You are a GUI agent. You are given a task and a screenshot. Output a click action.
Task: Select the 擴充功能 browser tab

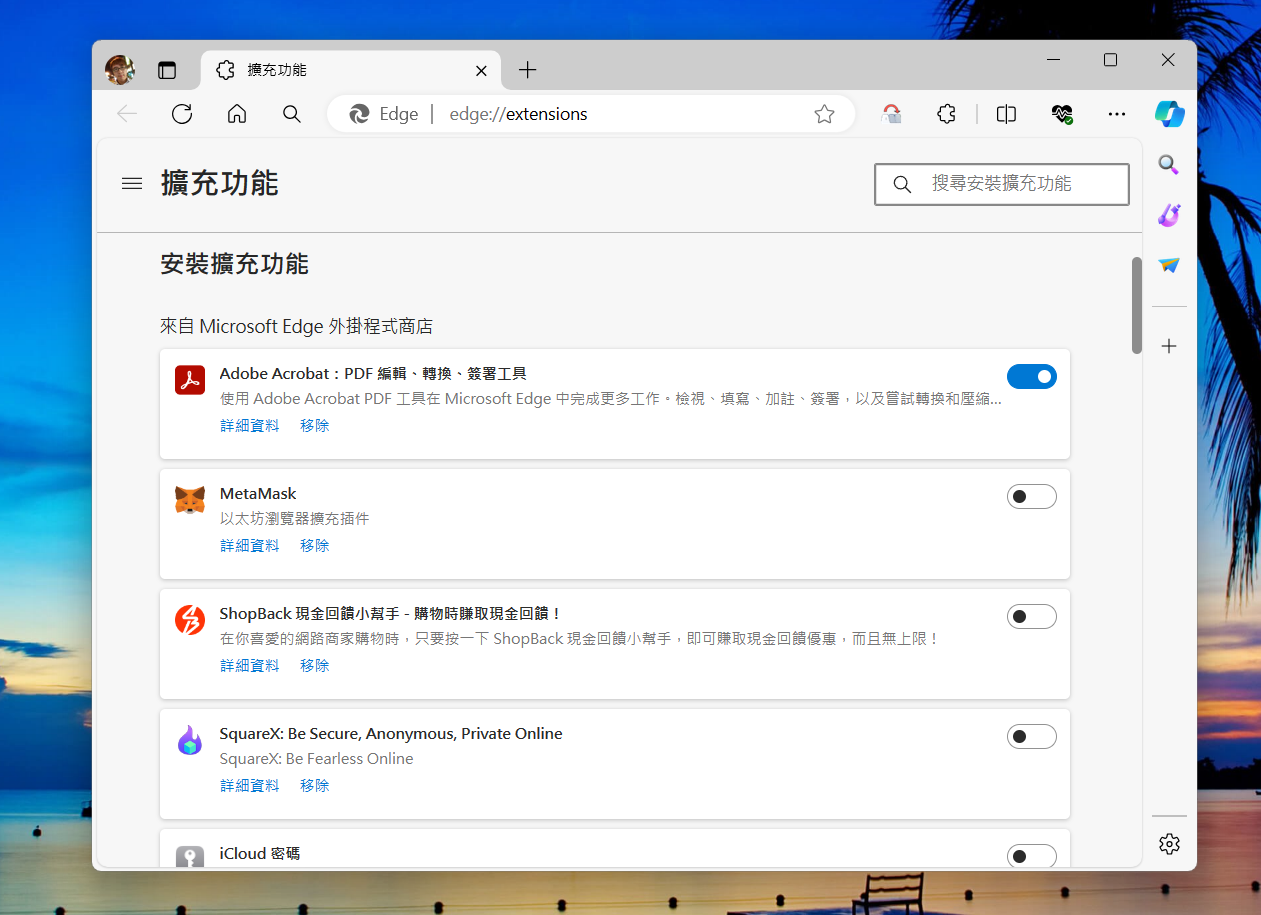pos(340,70)
